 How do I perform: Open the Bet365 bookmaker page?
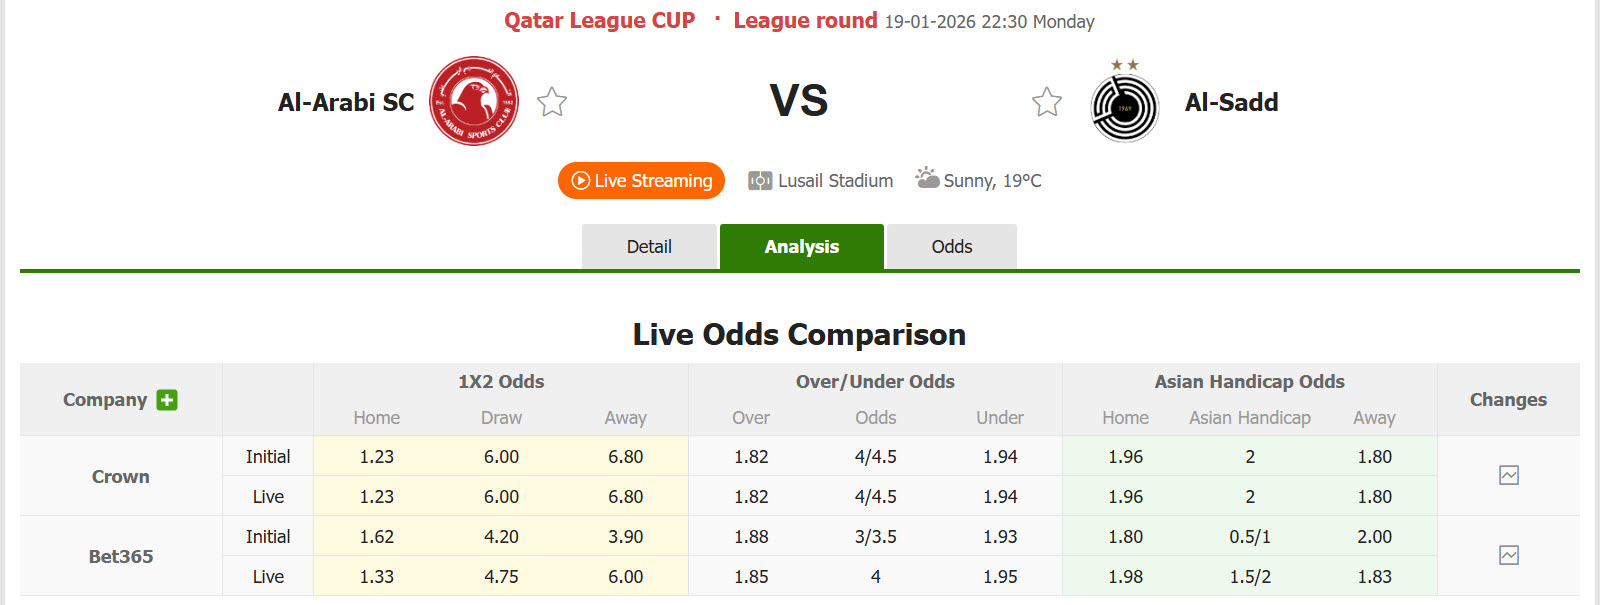(x=120, y=556)
